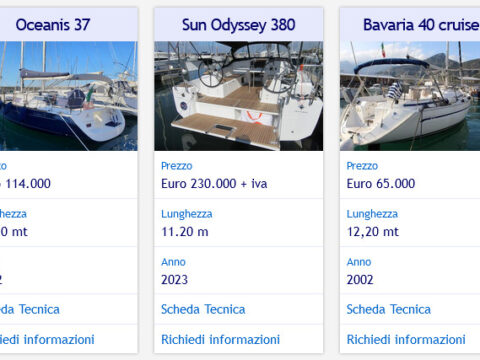
Task: Select the Euro 65.000 price text
Action: pos(381,184)
